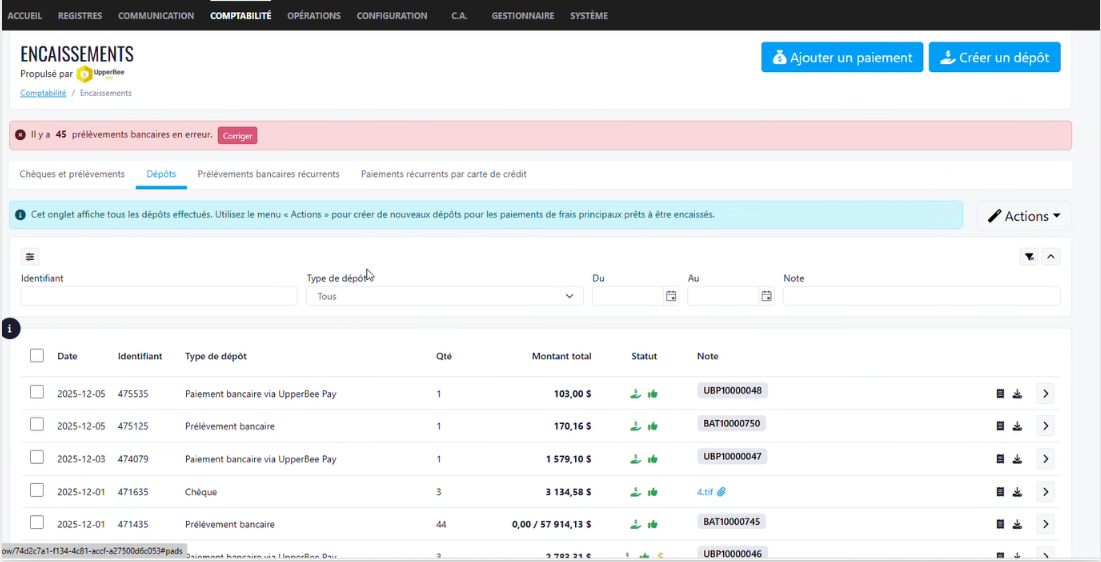1101x562 pixels.
Task: Click the thumbs-up status icon for 475535
Action: [653, 394]
